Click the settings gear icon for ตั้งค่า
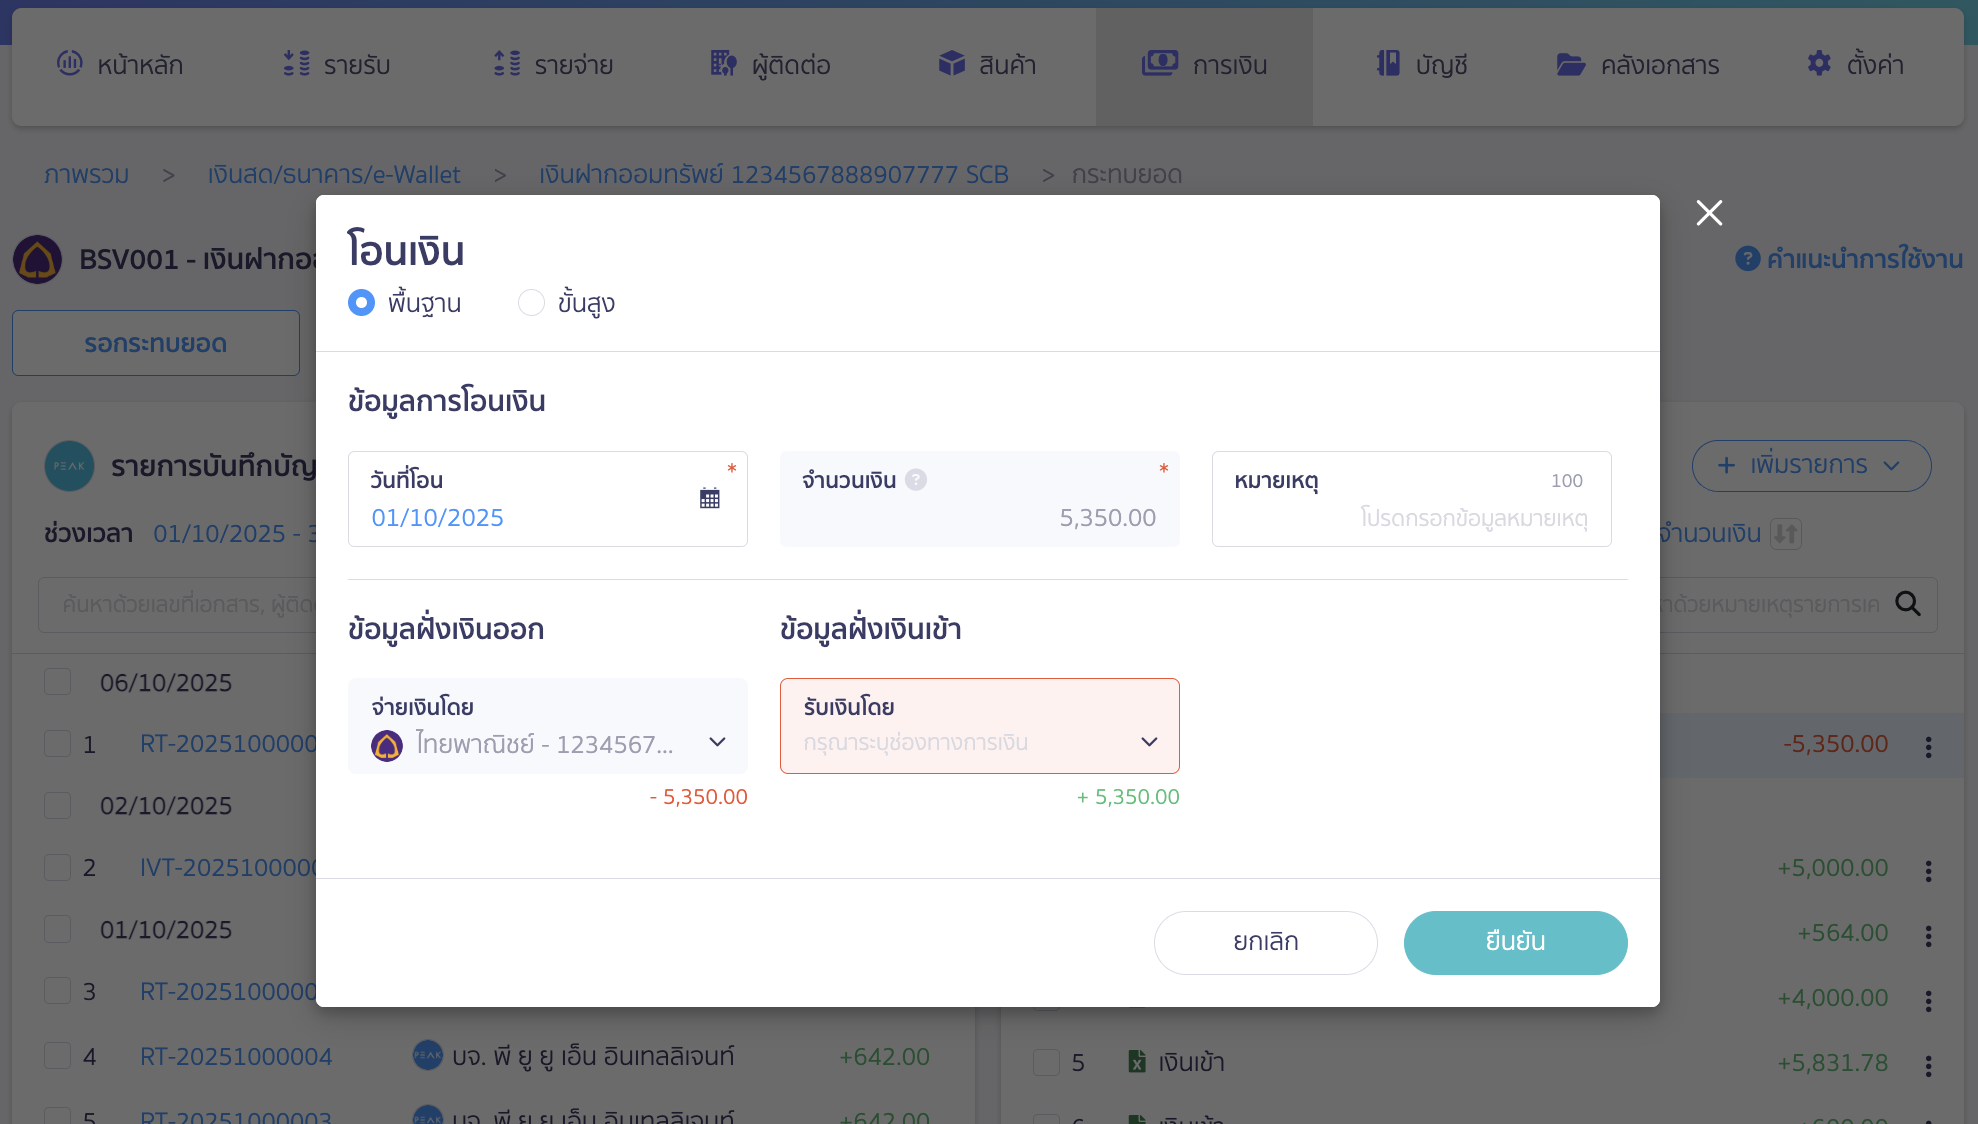This screenshot has height=1124, width=1978. tap(1818, 64)
